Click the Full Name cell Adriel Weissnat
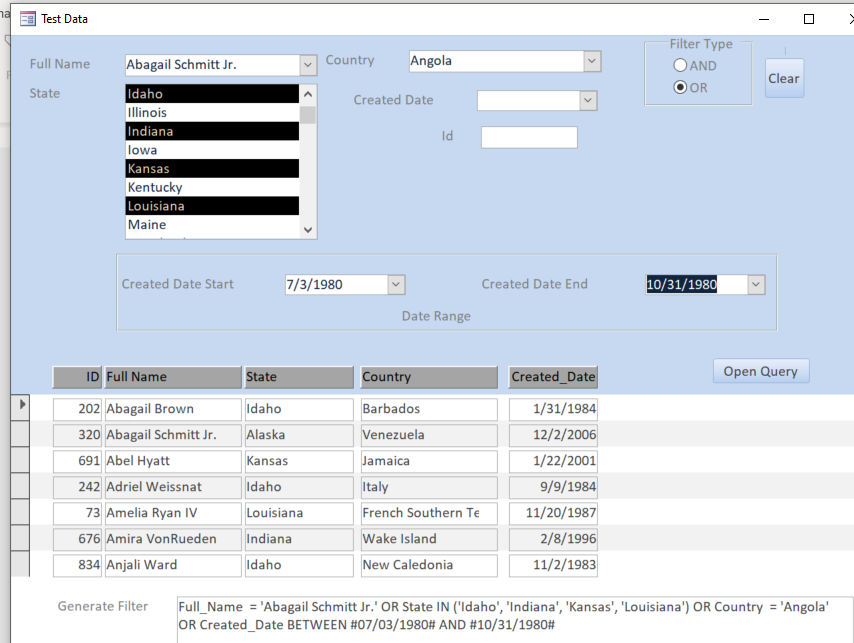 173,487
